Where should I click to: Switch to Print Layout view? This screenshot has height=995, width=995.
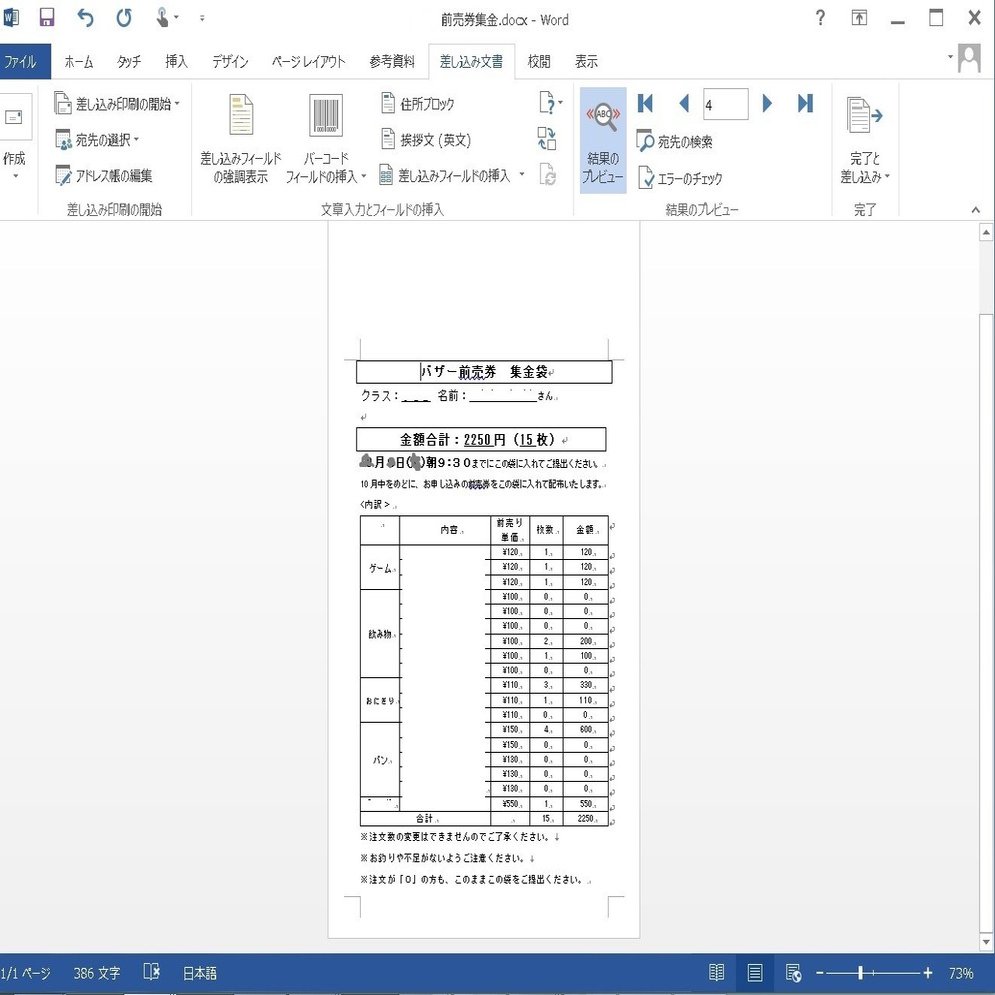click(x=754, y=972)
